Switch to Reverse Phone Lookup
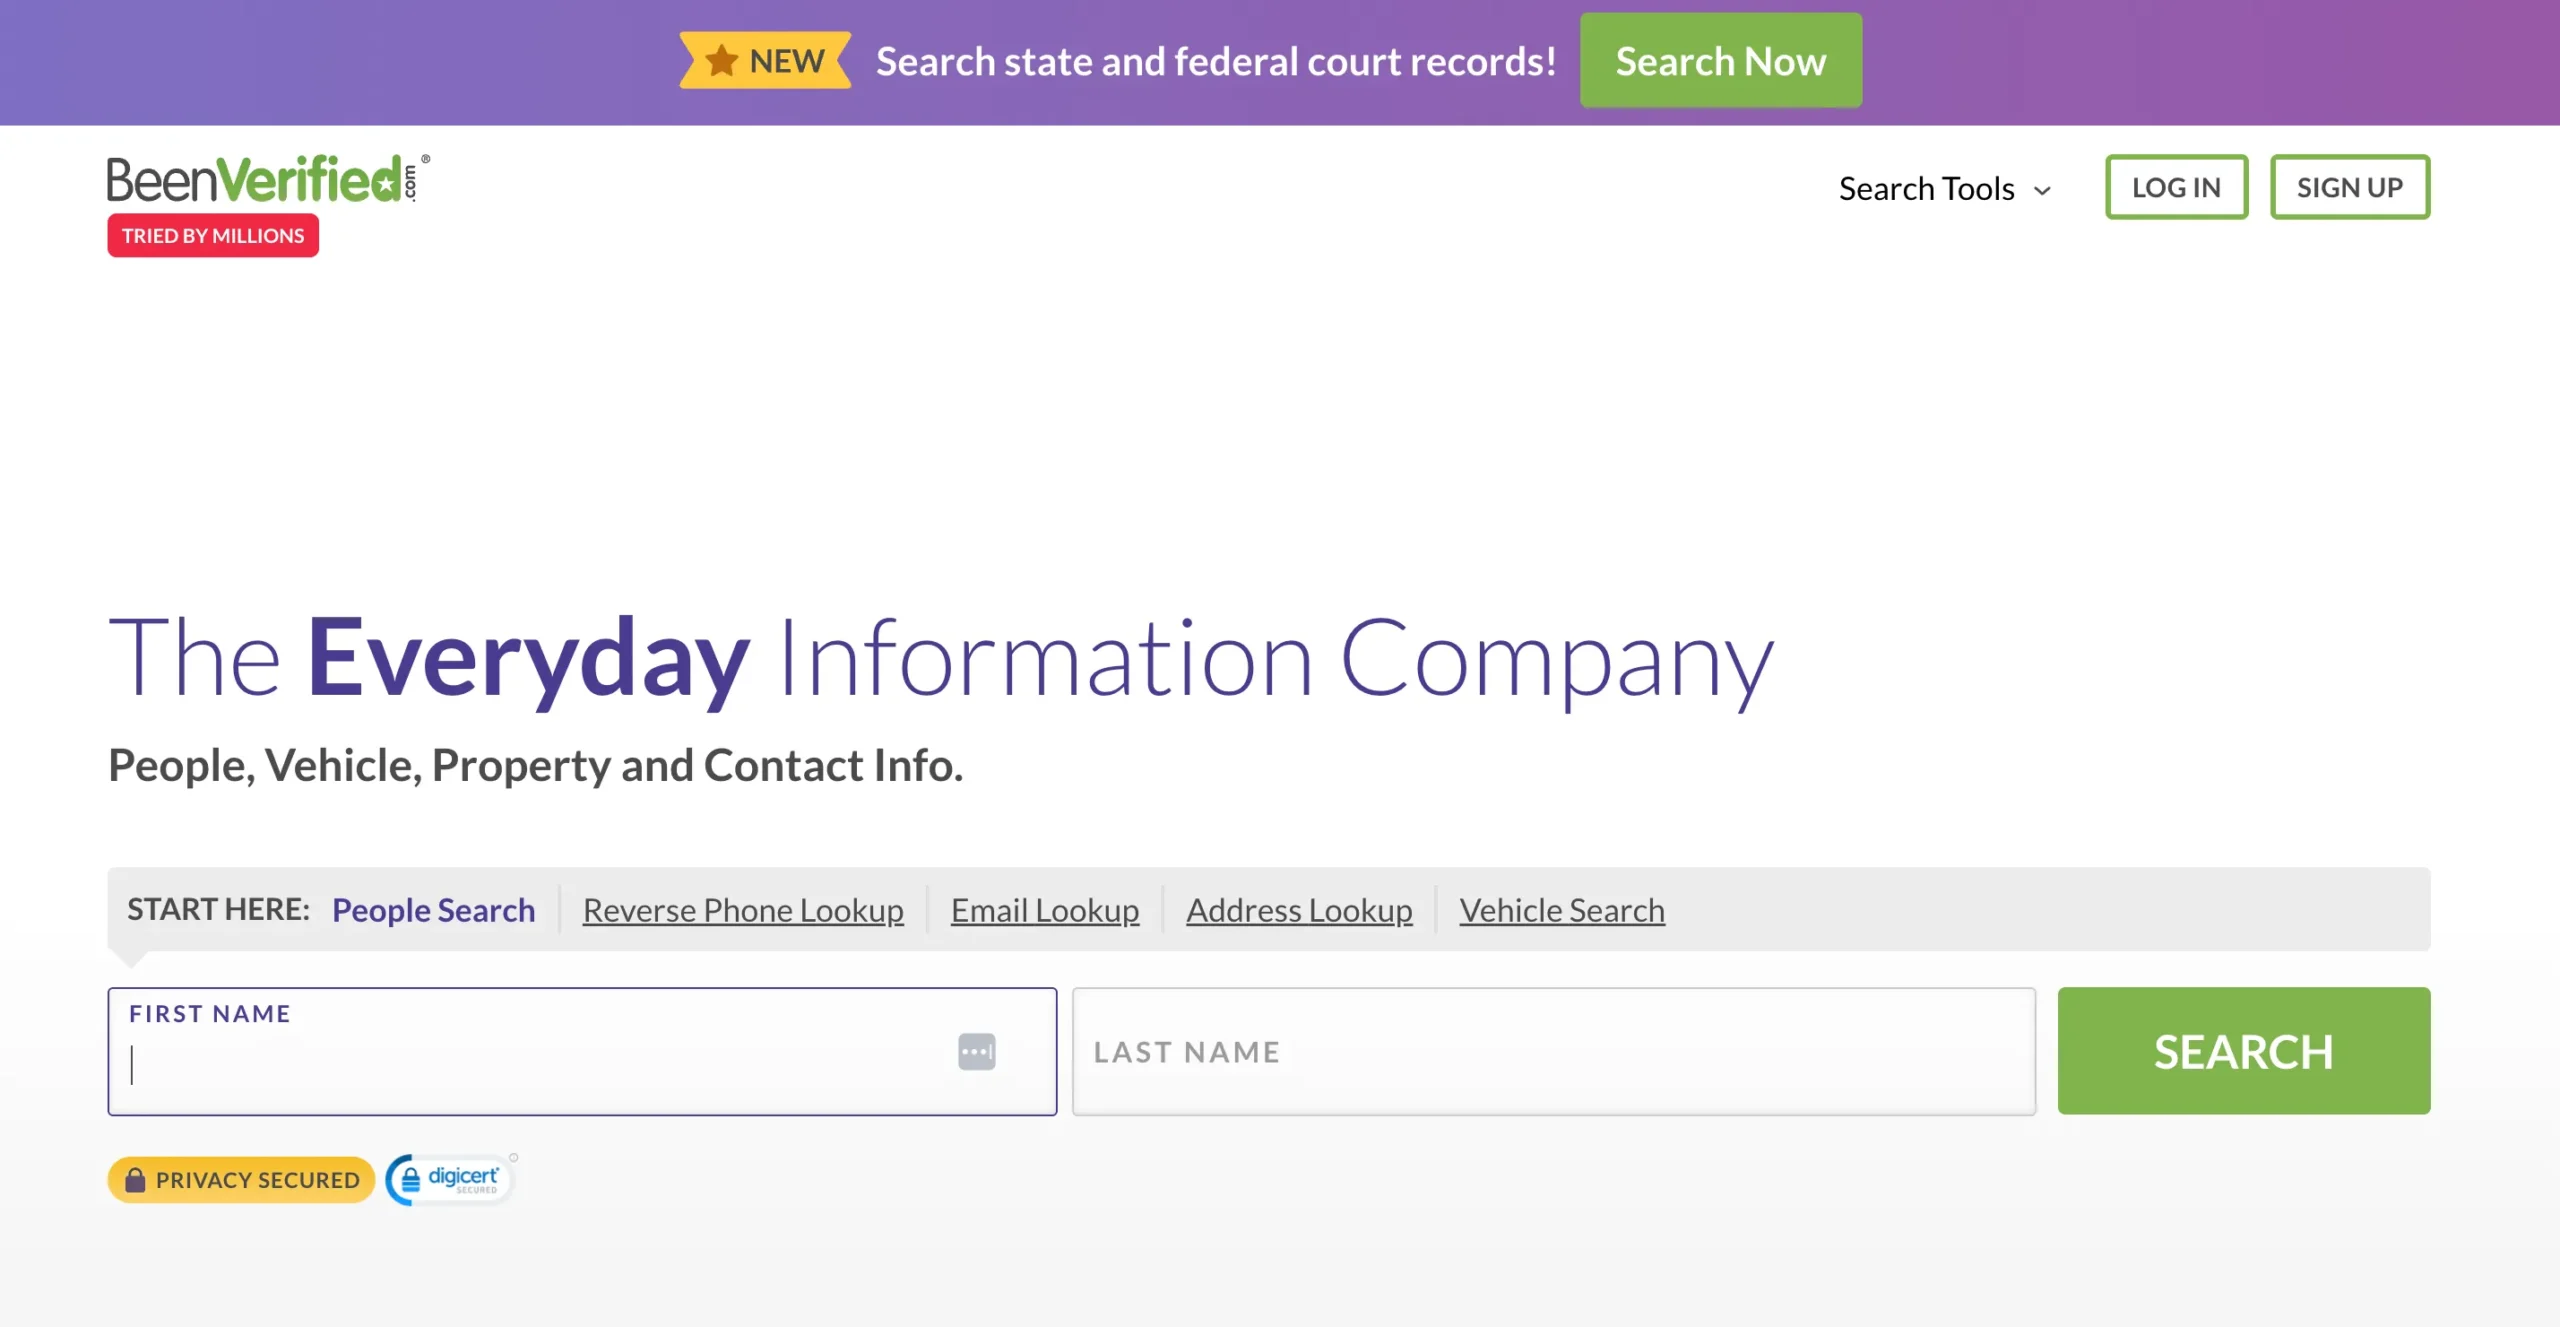 pos(743,910)
